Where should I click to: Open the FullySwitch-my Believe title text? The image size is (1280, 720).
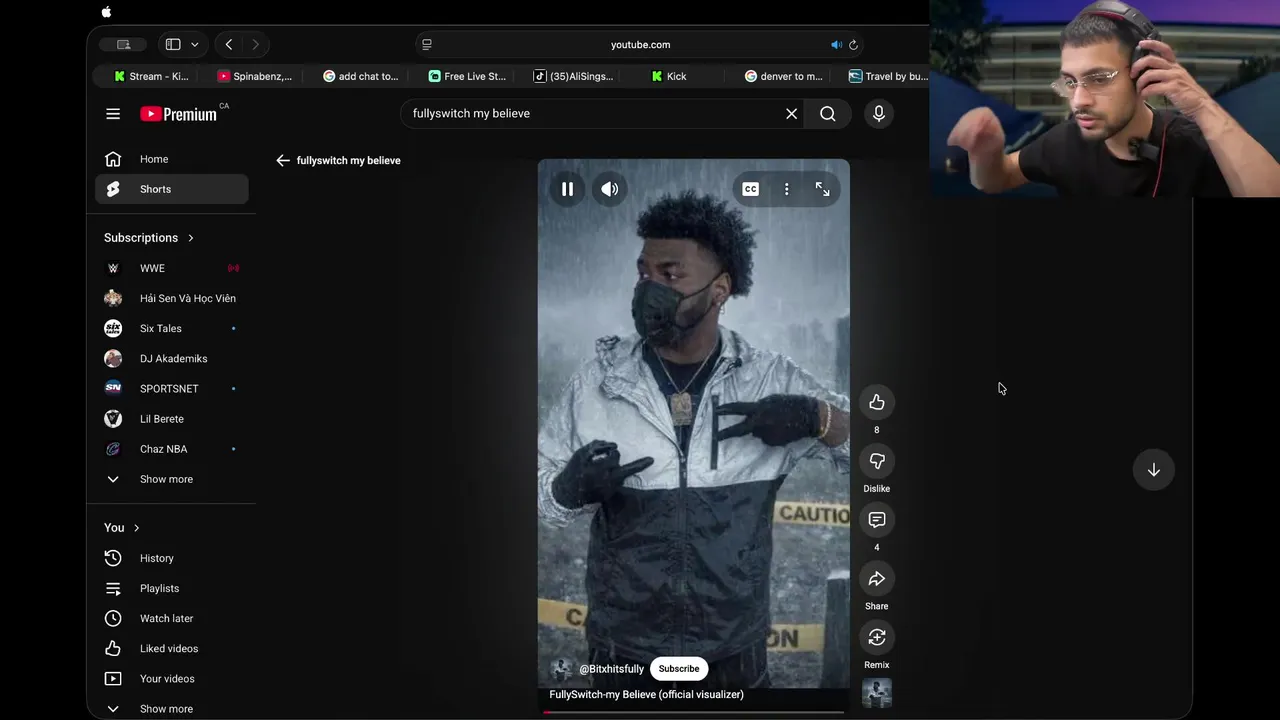647,695
